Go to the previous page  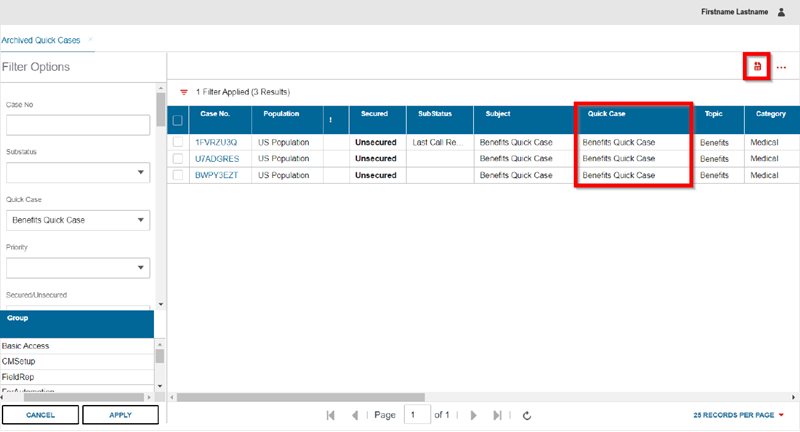(x=355, y=415)
